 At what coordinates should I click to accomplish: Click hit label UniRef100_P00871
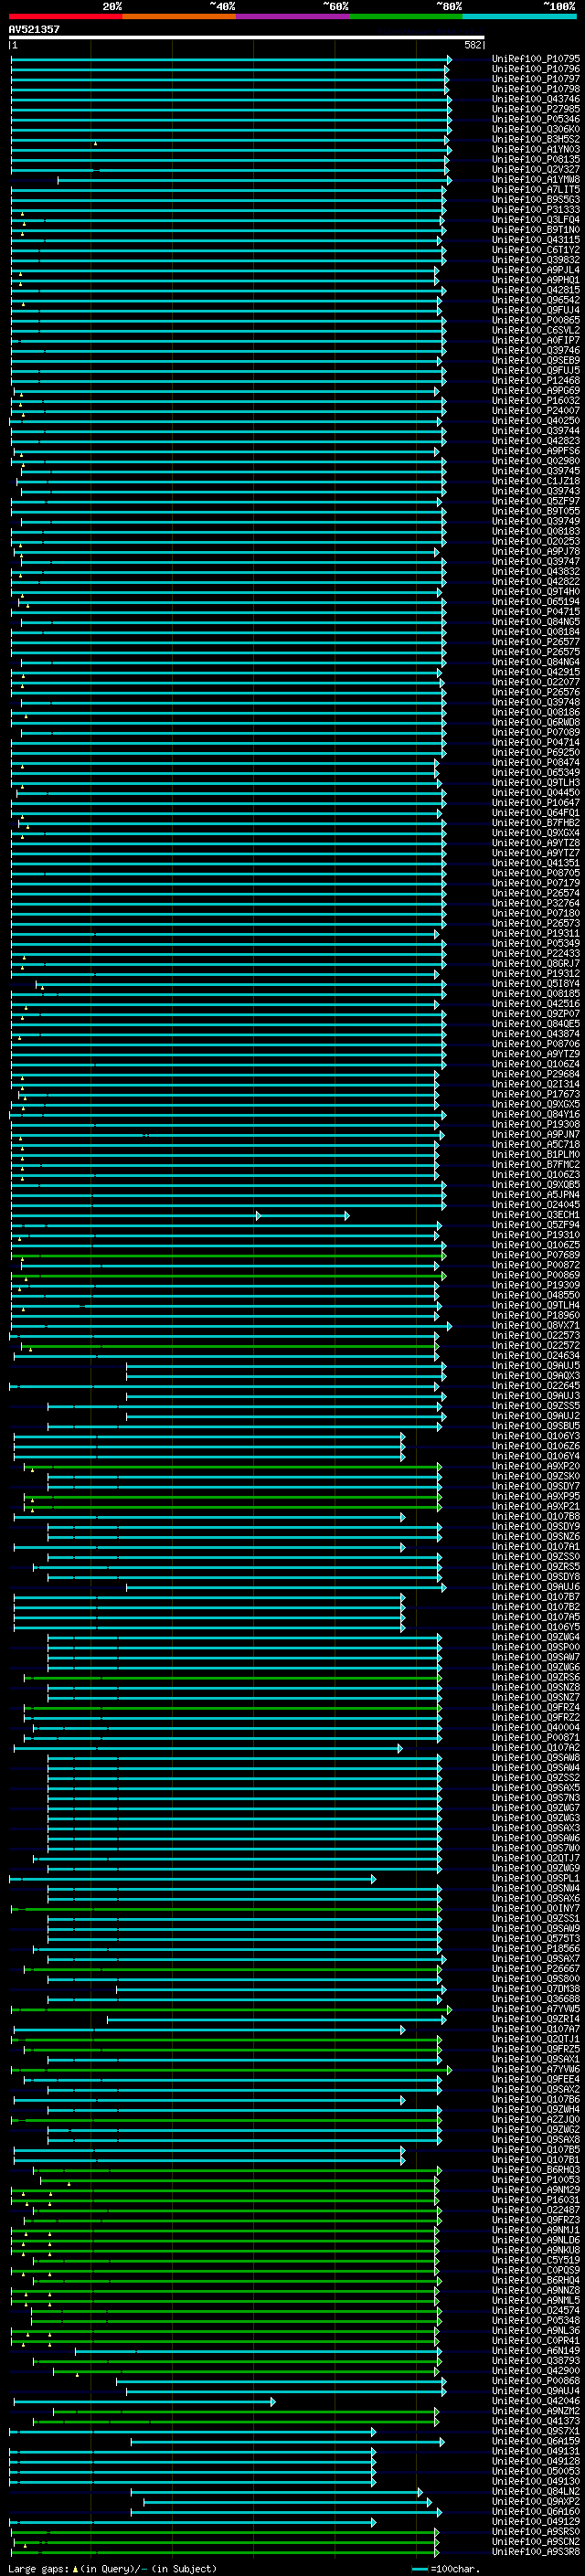(536, 1737)
